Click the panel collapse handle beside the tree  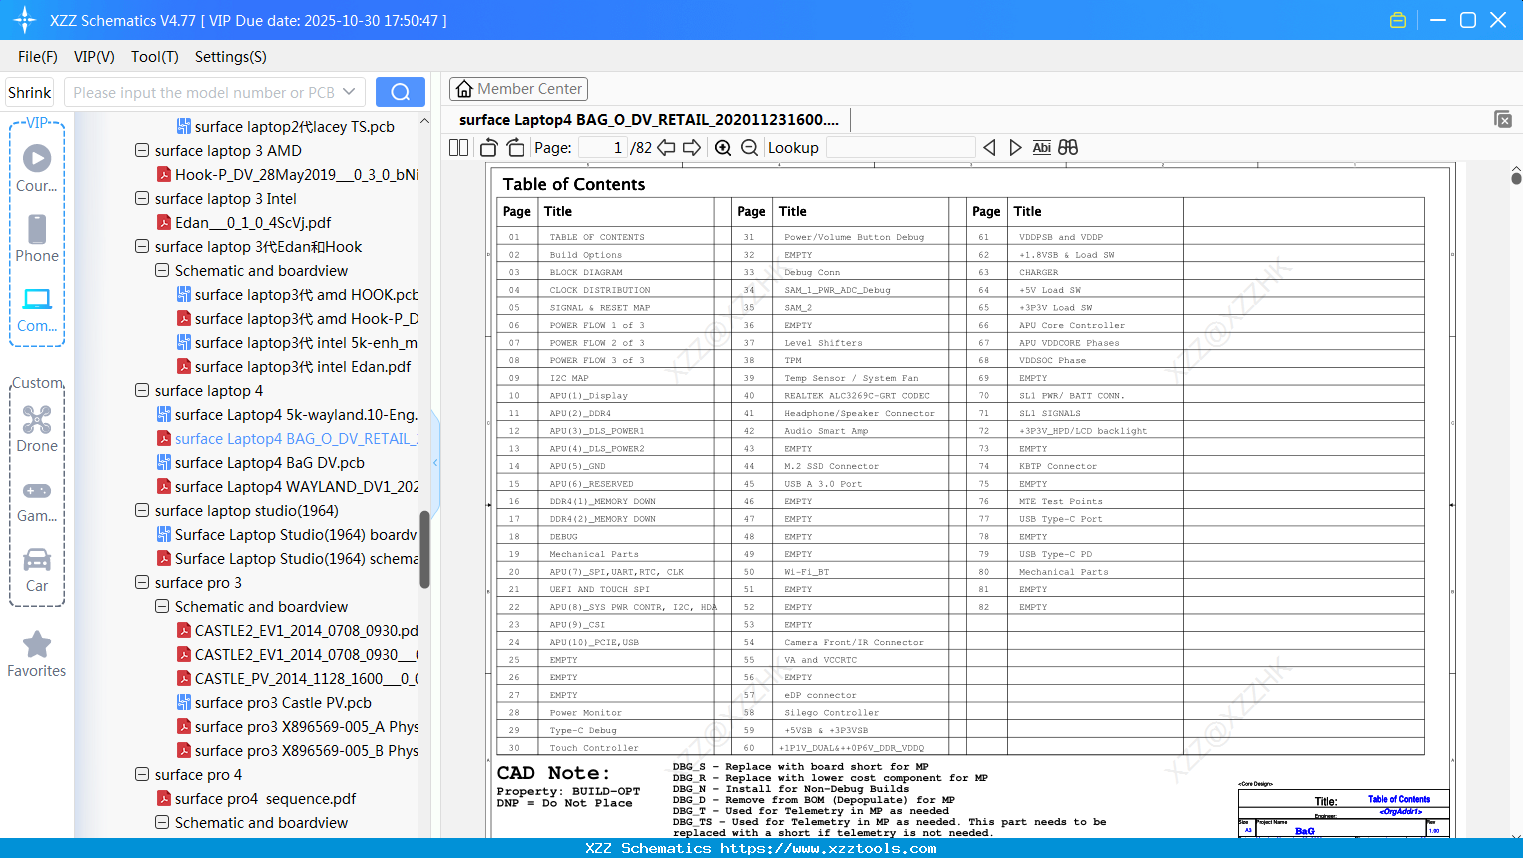click(435, 462)
